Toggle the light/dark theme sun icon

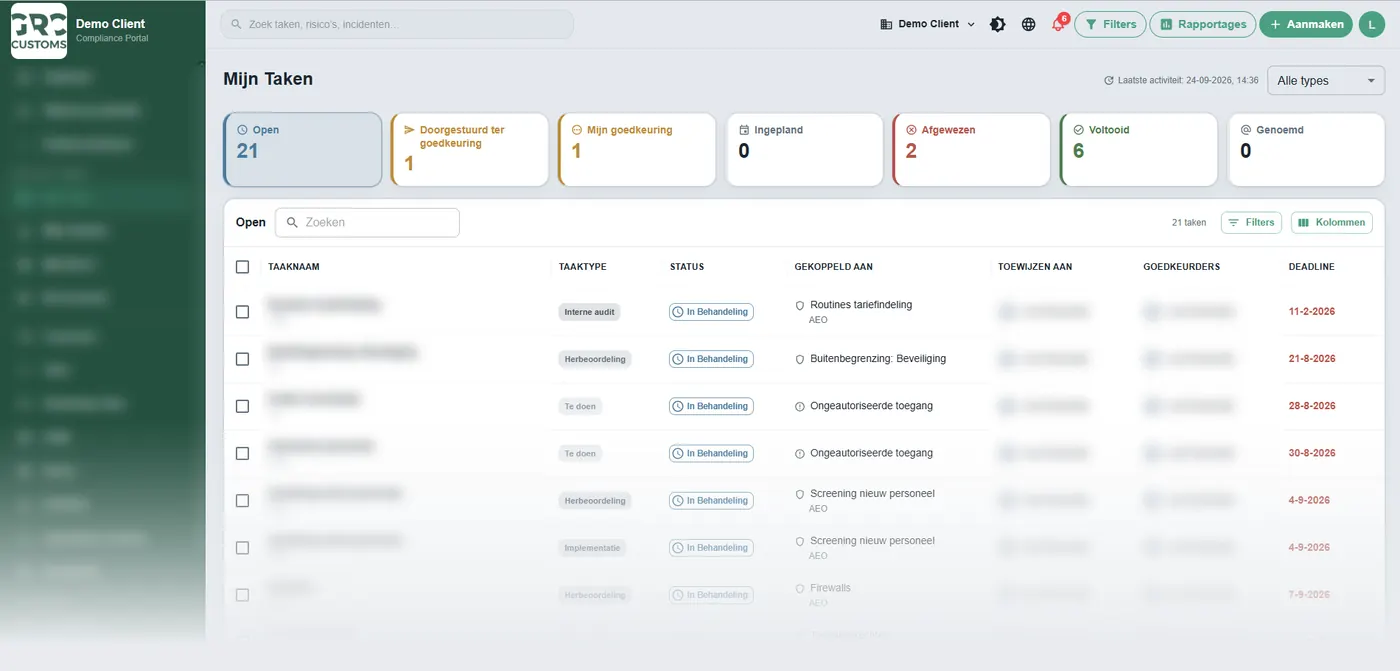997,24
